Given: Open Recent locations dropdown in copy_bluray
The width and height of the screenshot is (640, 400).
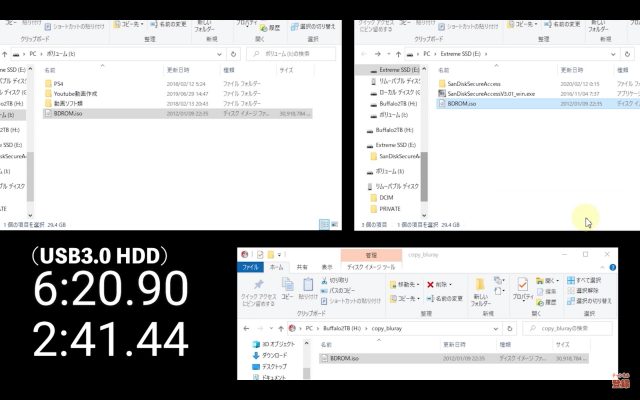Looking at the screenshot, I should 271,328.
